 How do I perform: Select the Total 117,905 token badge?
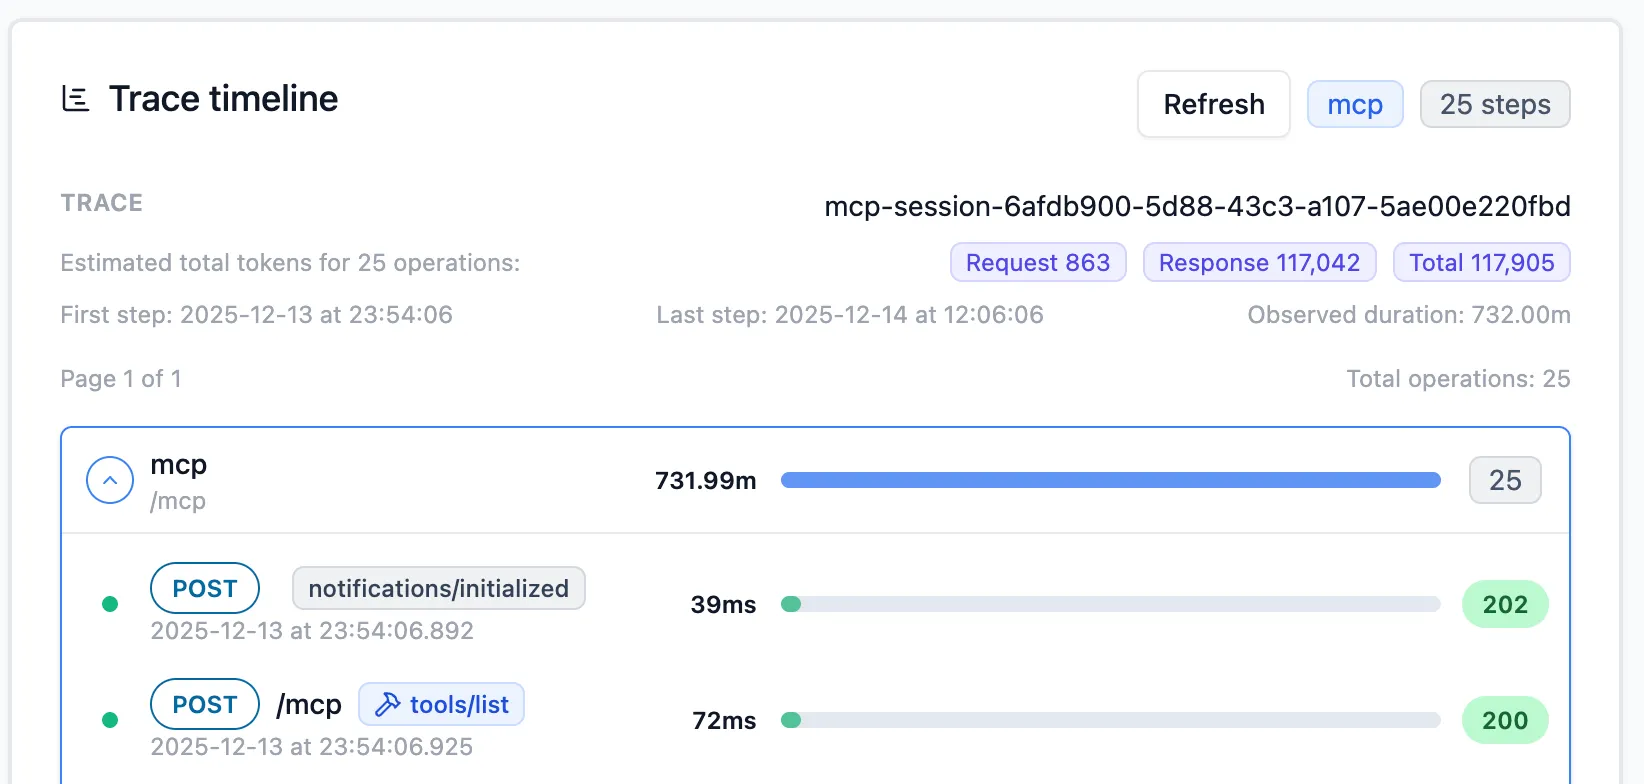click(1482, 262)
